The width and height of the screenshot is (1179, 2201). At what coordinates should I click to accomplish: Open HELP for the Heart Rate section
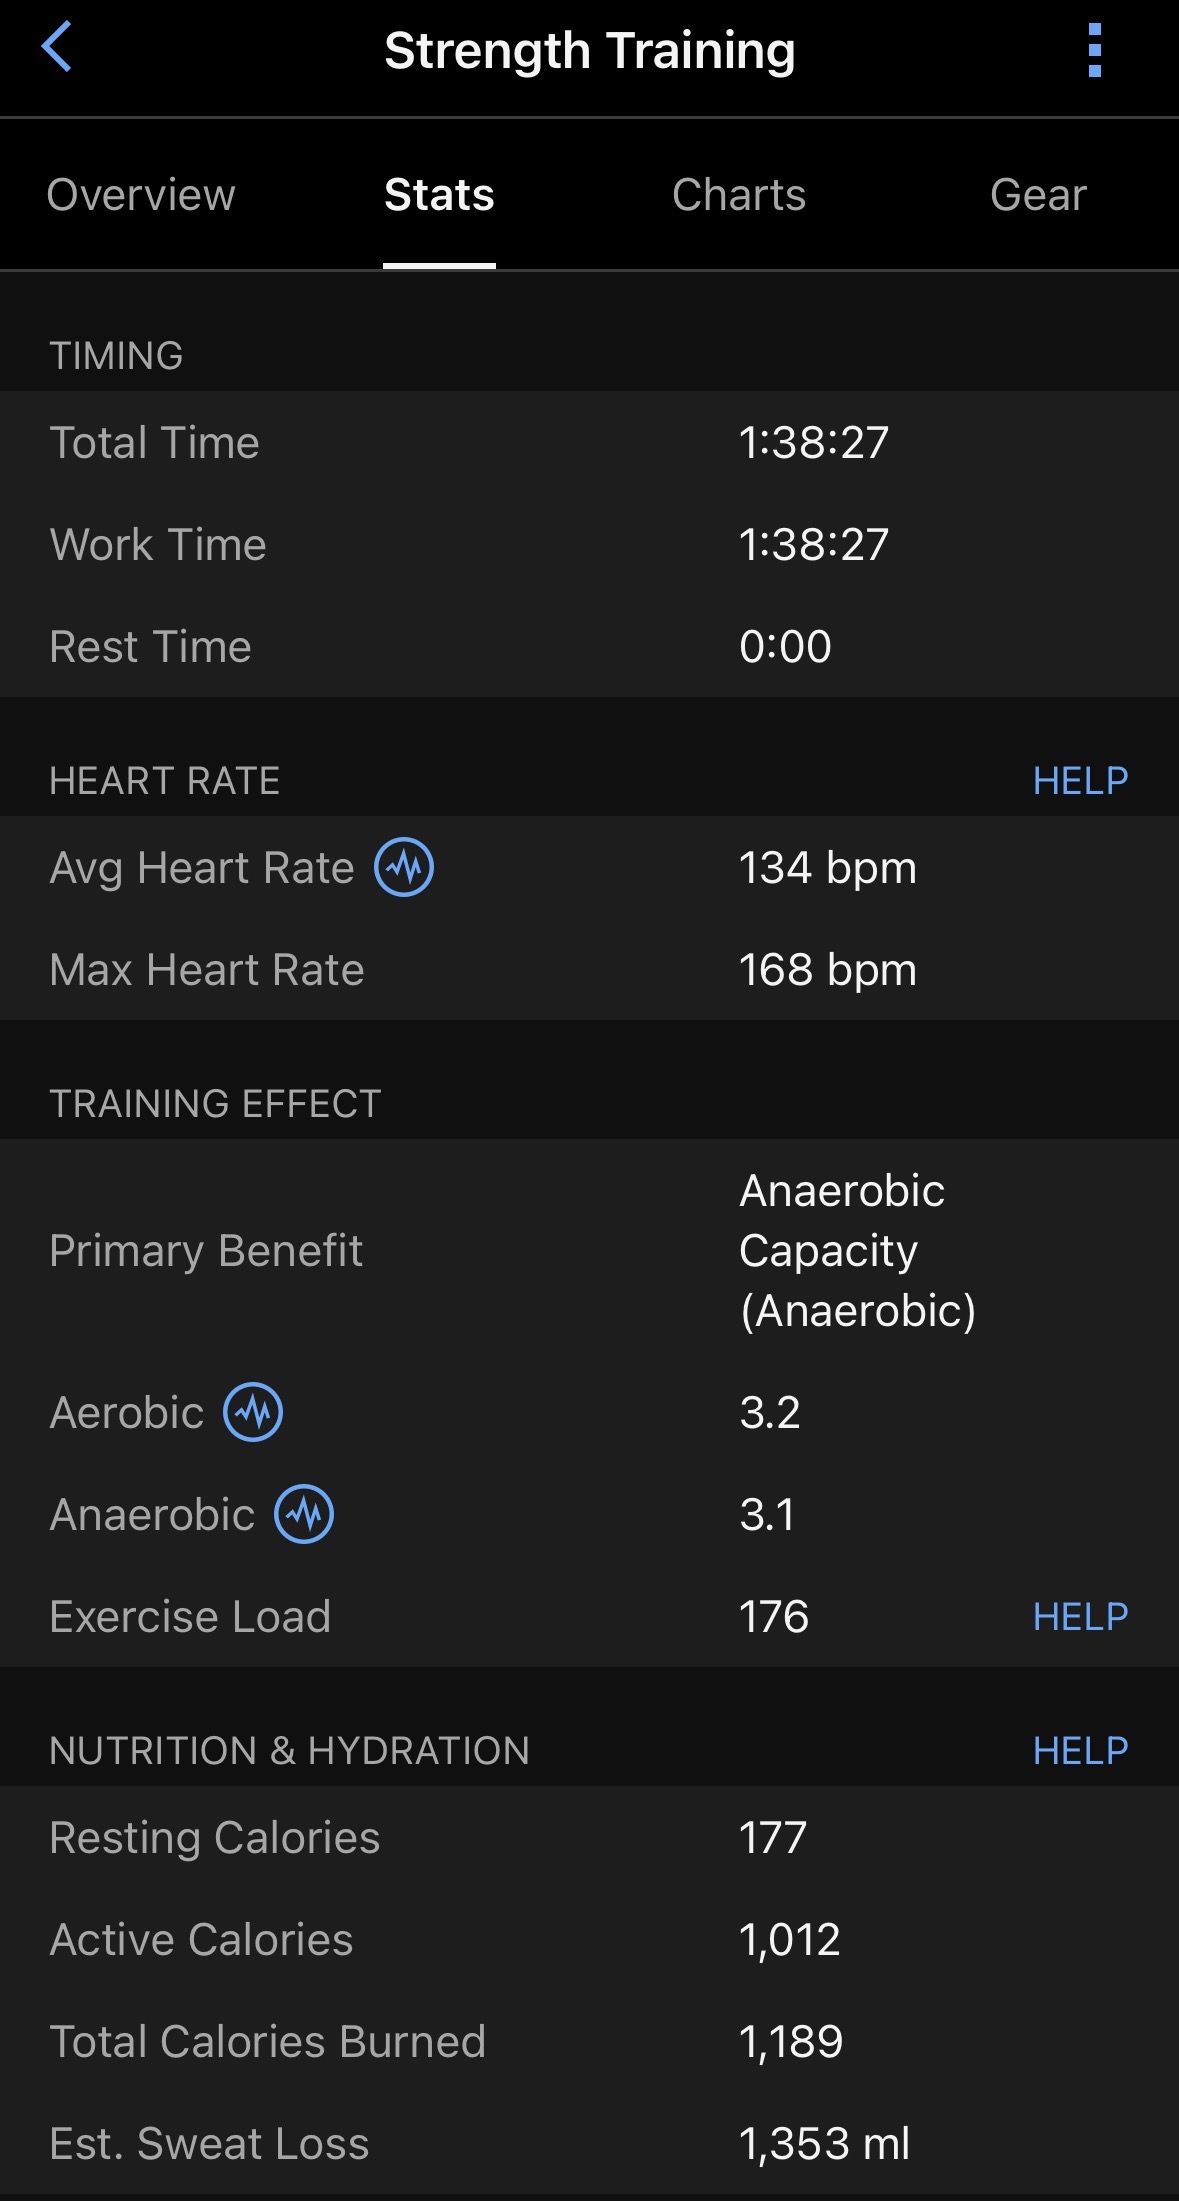click(x=1080, y=780)
